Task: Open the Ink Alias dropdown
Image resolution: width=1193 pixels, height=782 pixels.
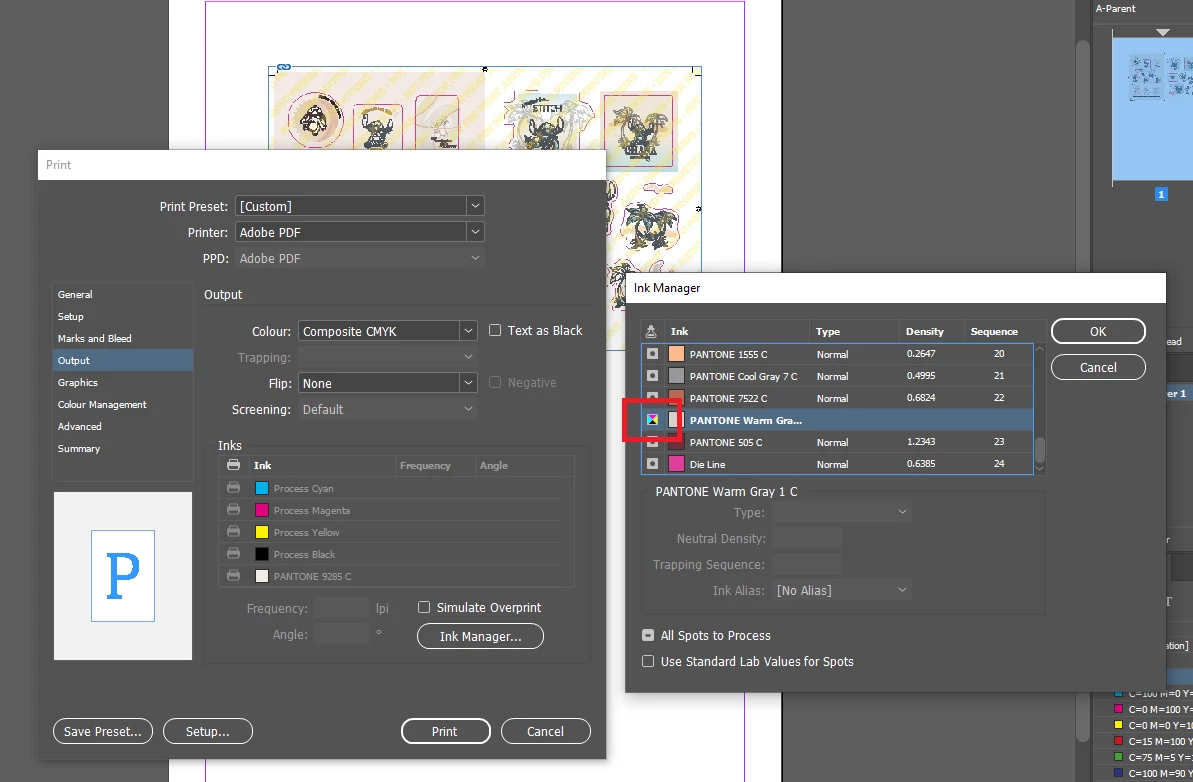Action: (x=841, y=590)
